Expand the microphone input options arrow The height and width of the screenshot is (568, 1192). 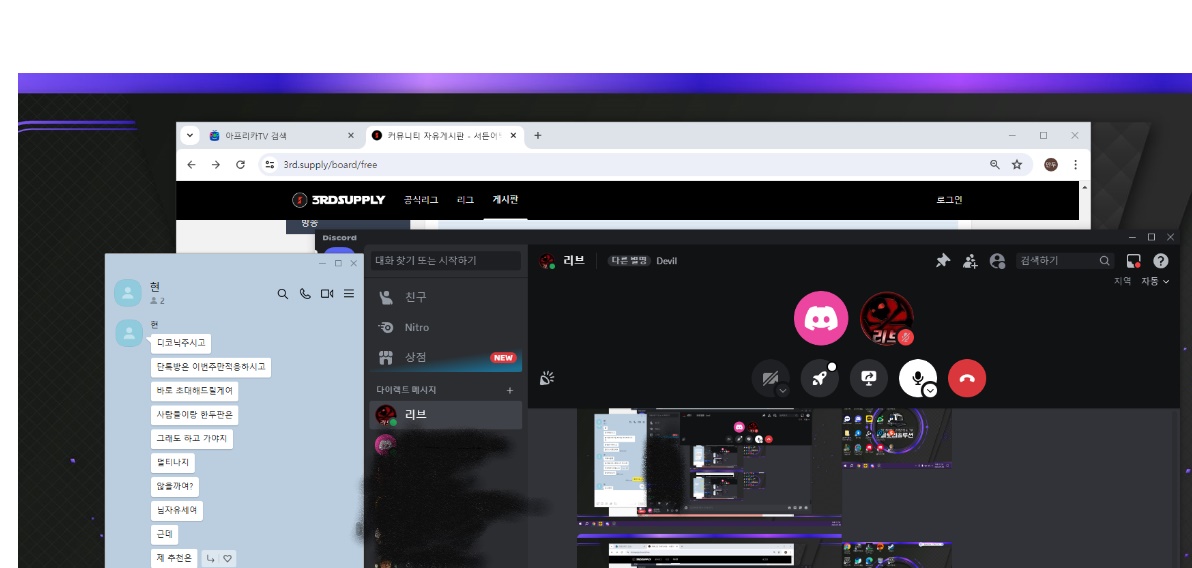coord(930,391)
